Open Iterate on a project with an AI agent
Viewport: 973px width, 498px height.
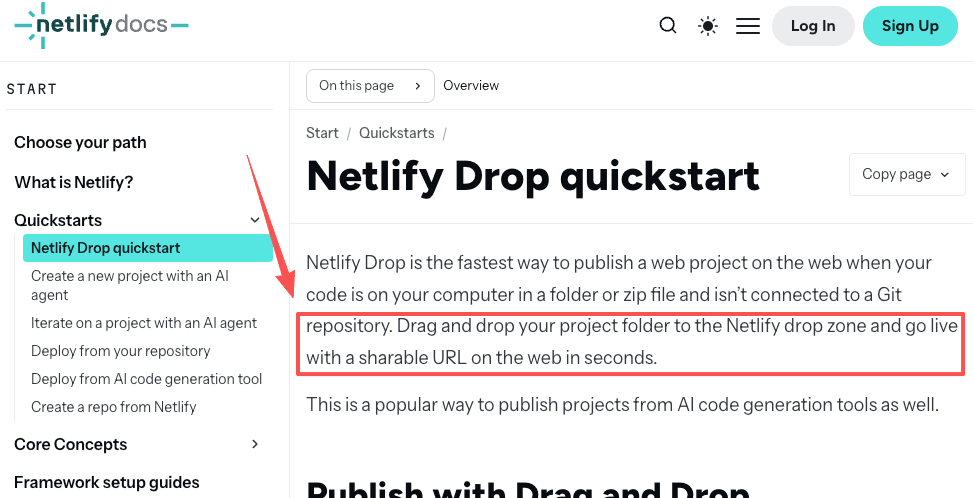[x=143, y=323]
